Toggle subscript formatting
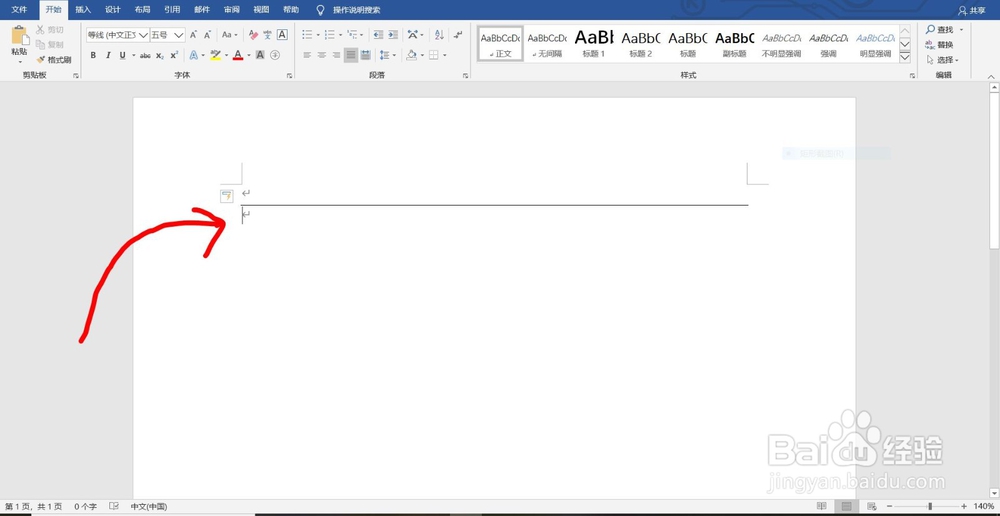The width and height of the screenshot is (1000, 516). click(x=160, y=55)
